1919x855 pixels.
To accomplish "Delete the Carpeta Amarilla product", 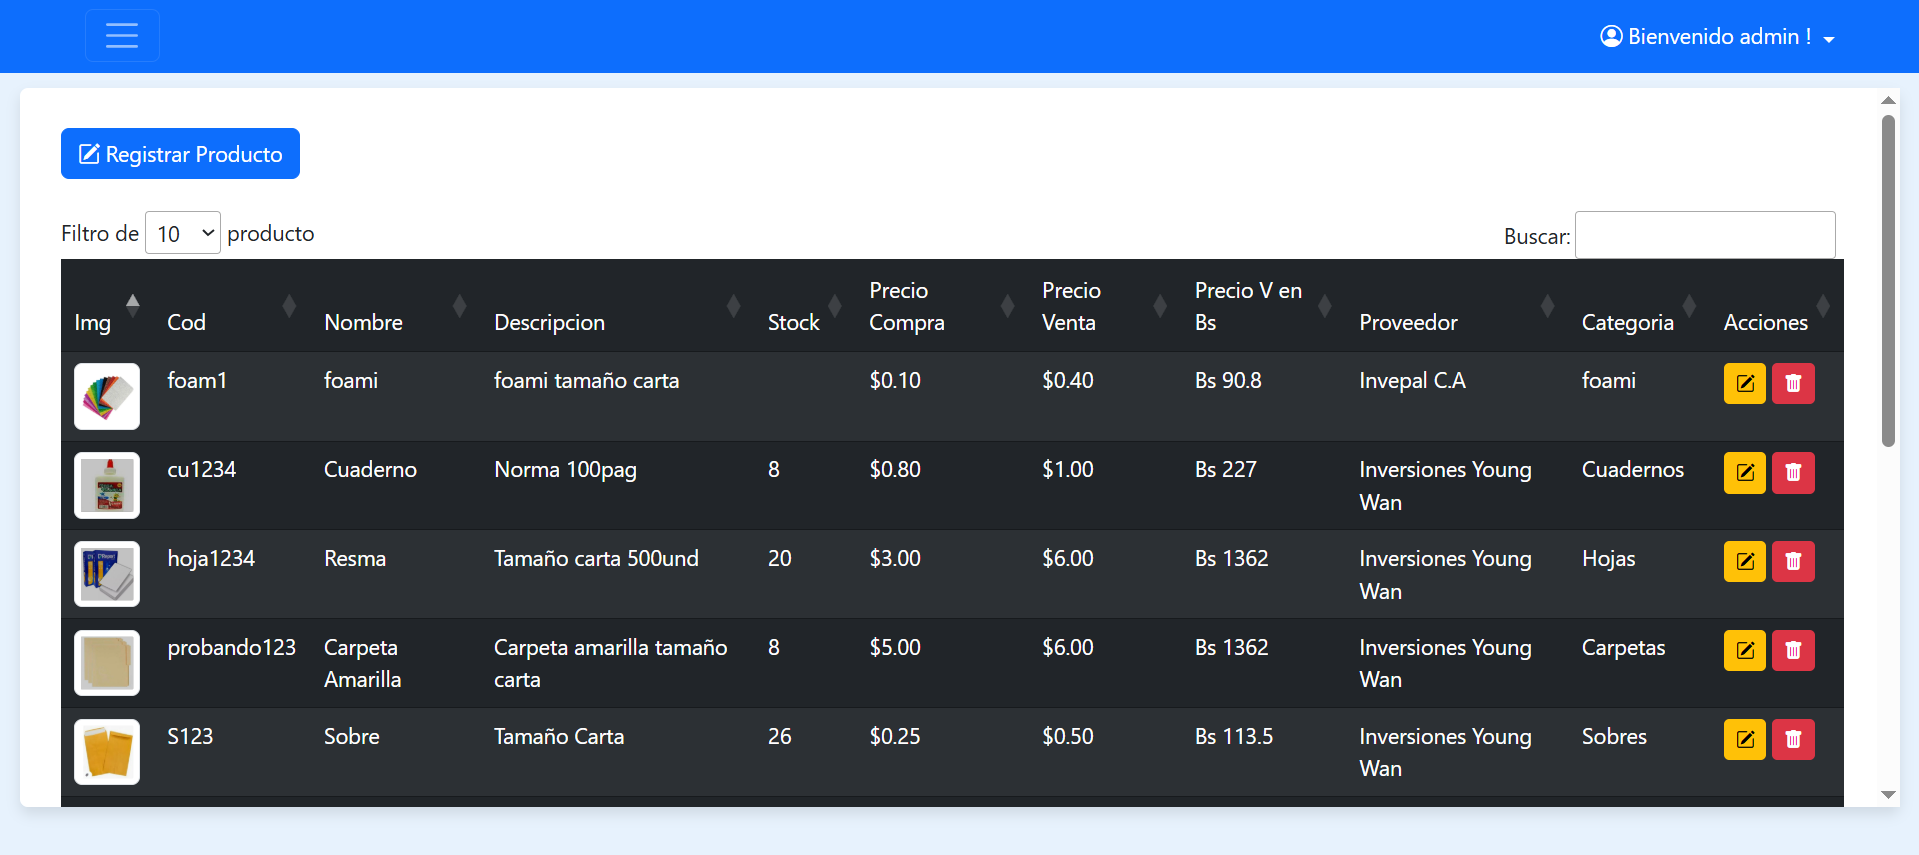I will [1792, 651].
